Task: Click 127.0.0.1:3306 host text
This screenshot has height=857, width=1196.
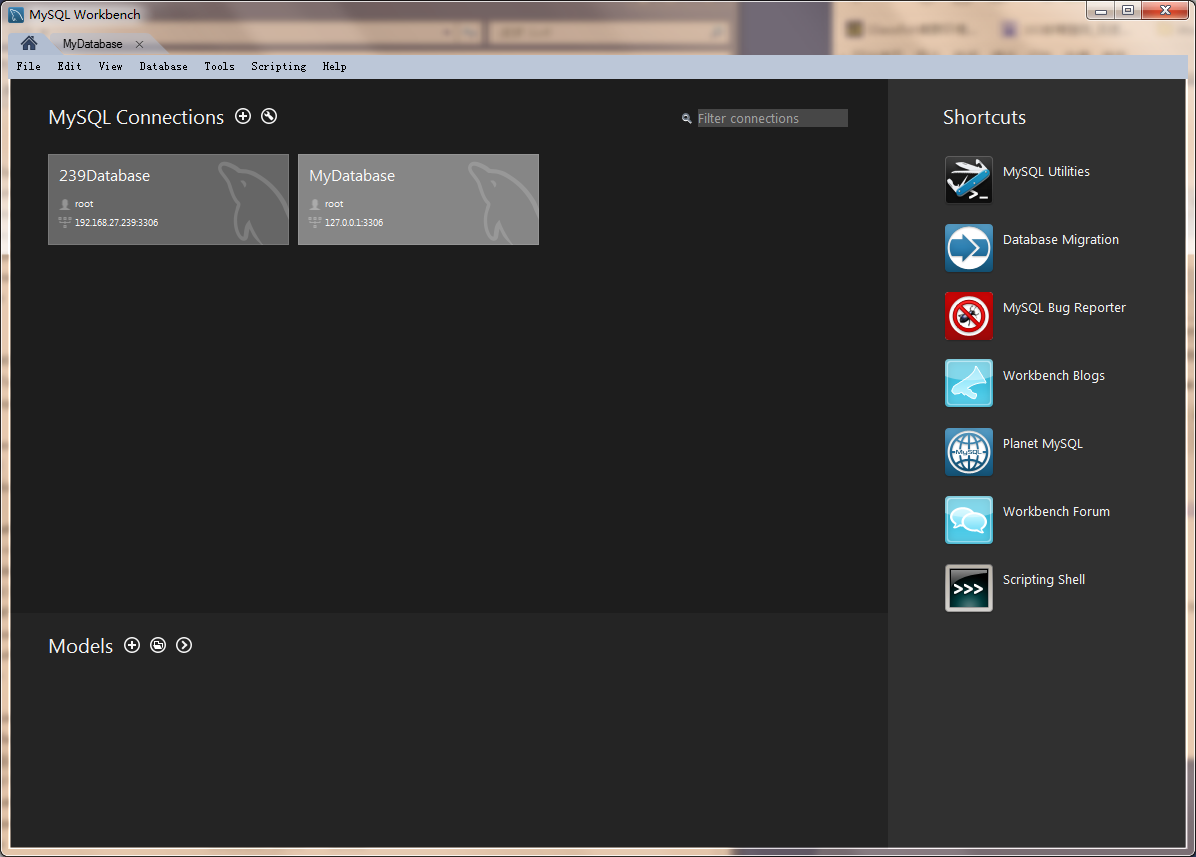Action: click(354, 223)
